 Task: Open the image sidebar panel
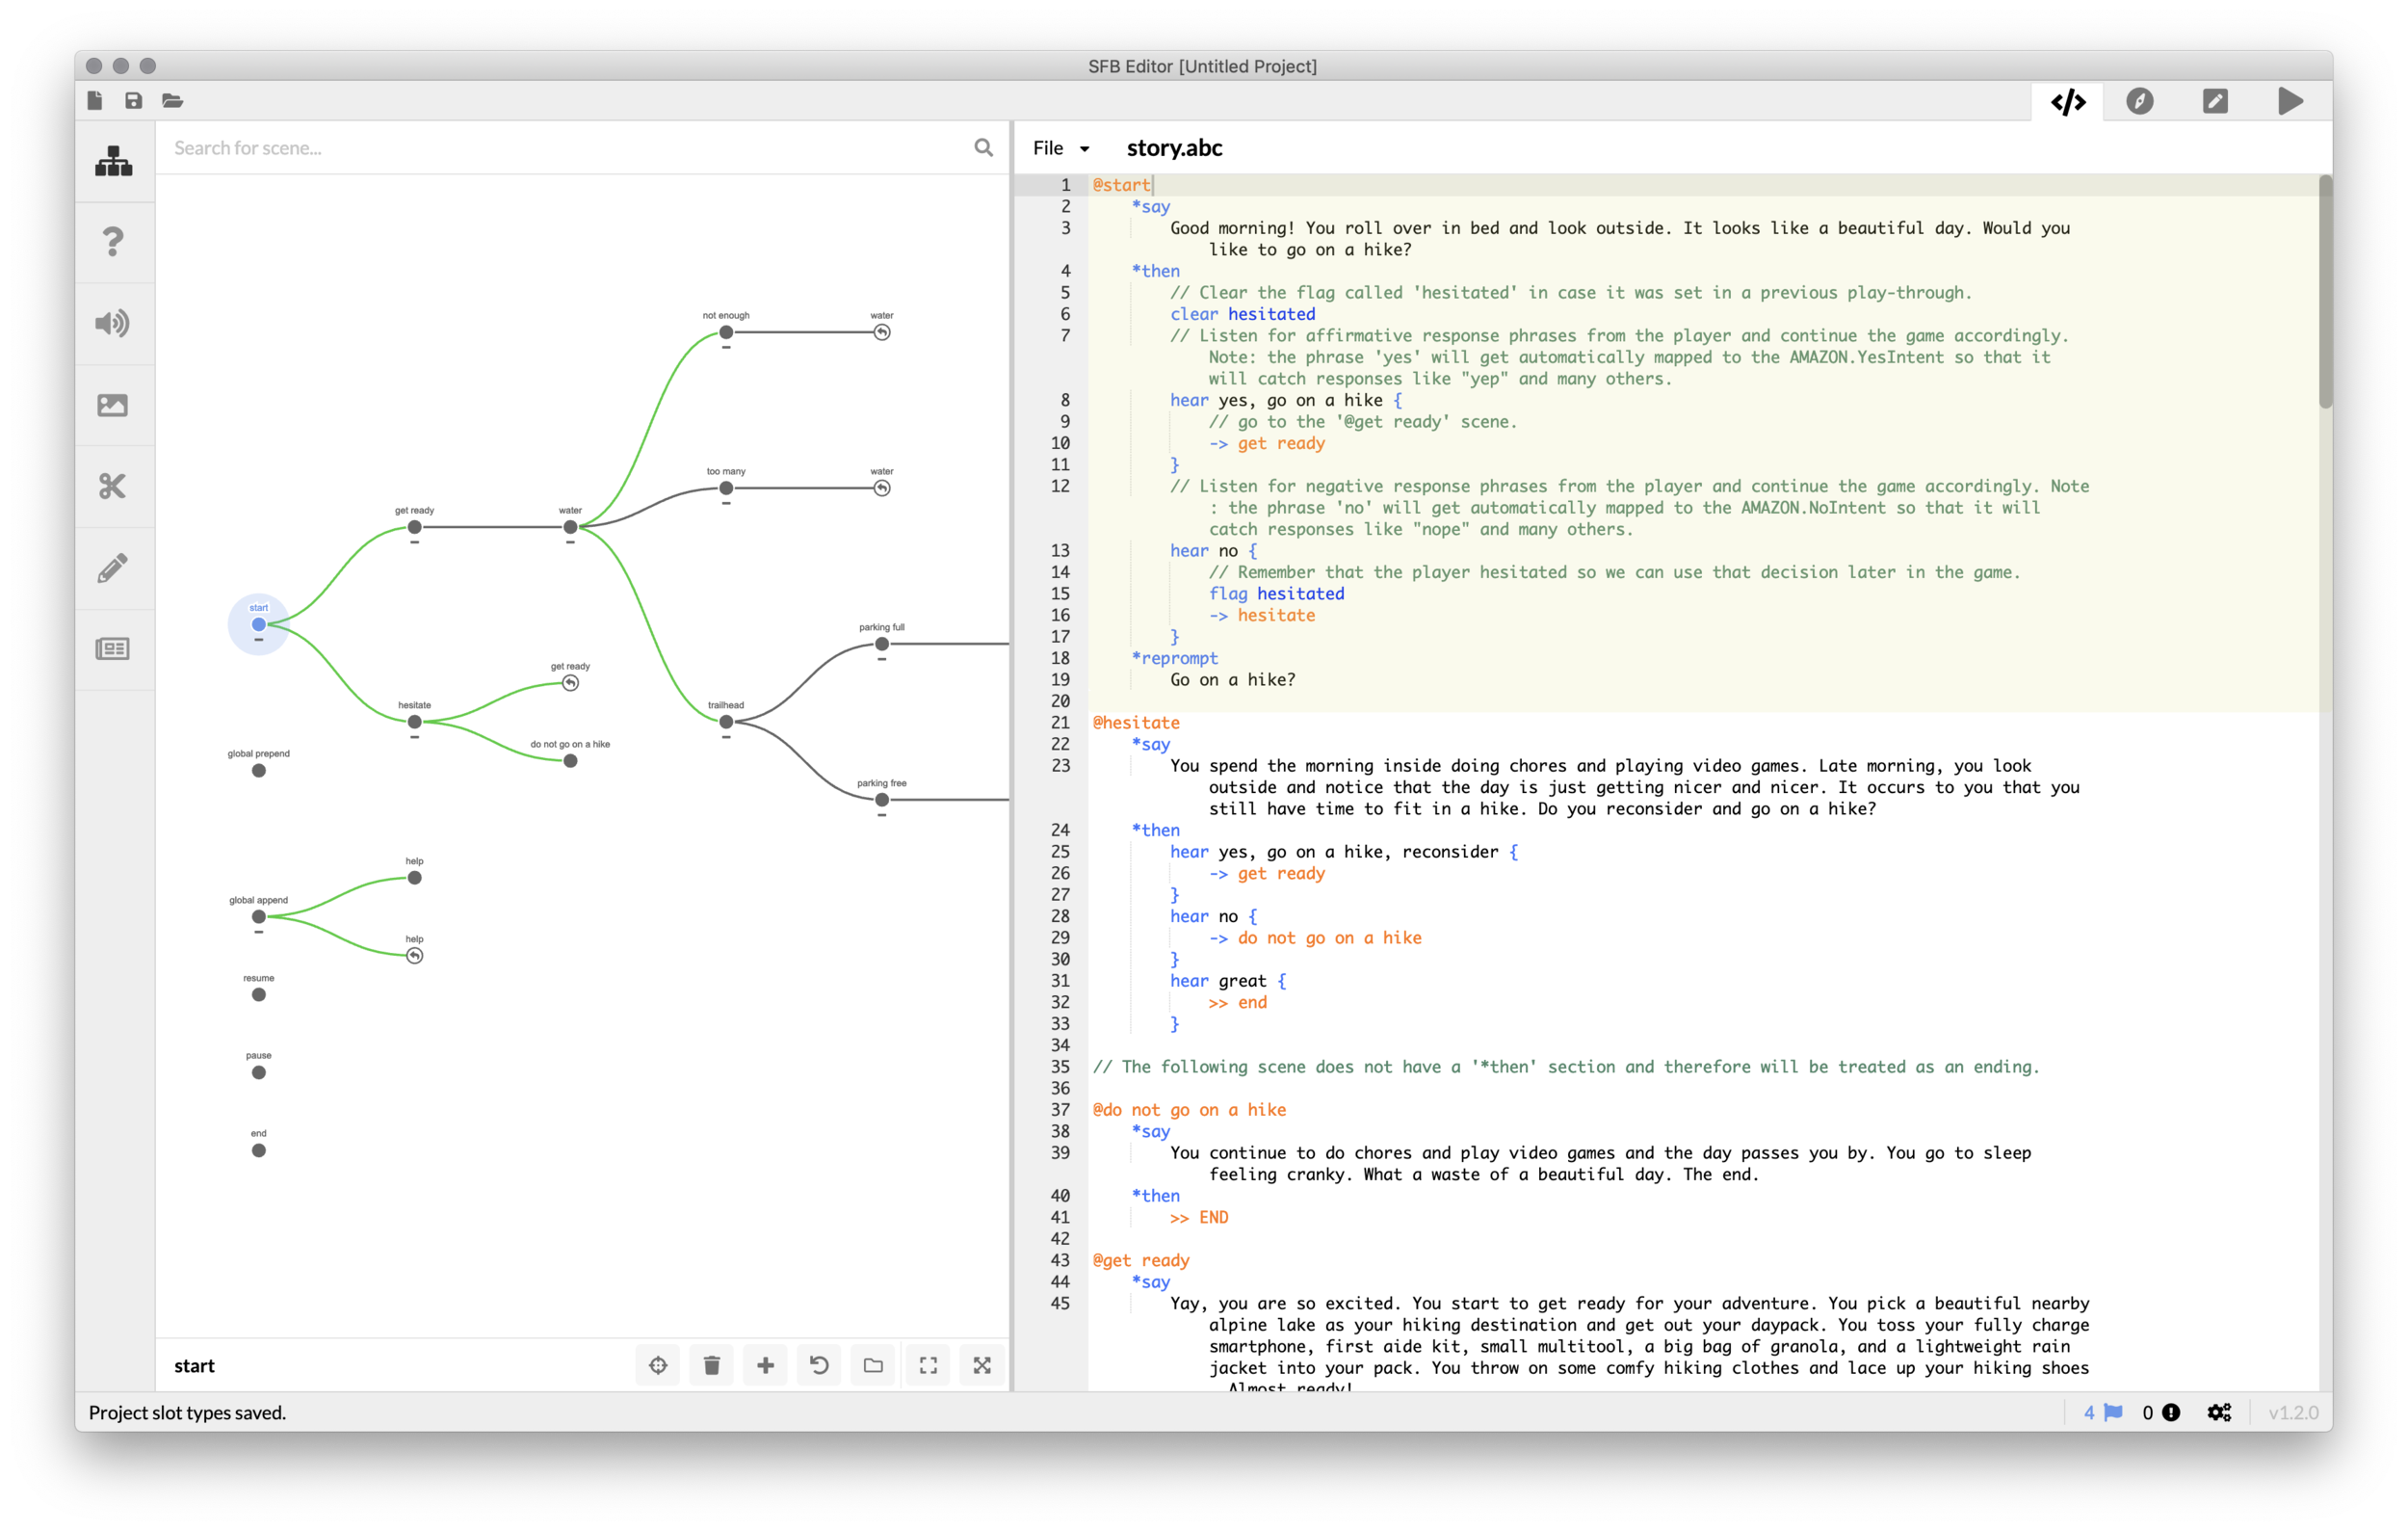(113, 405)
